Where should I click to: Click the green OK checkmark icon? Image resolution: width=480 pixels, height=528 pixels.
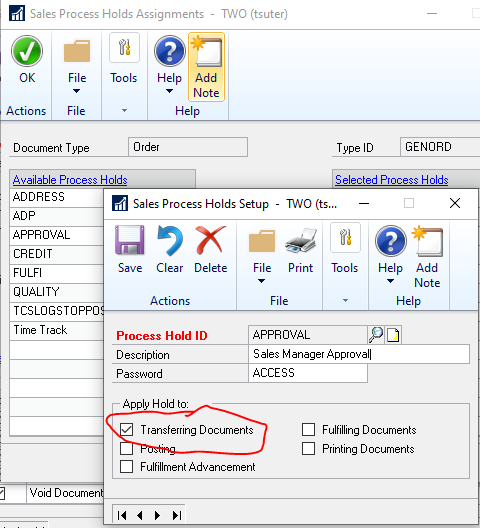click(27, 51)
